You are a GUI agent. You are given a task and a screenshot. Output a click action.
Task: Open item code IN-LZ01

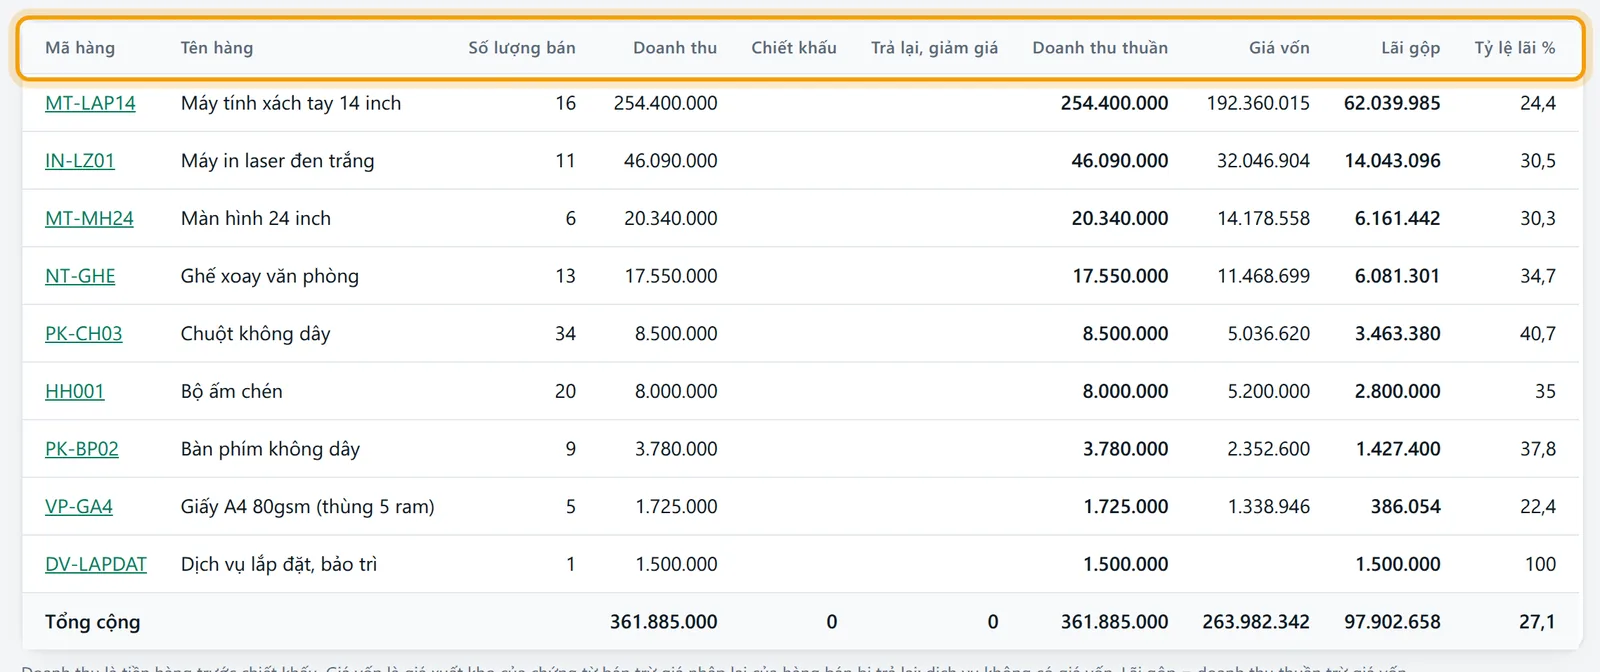[80, 161]
